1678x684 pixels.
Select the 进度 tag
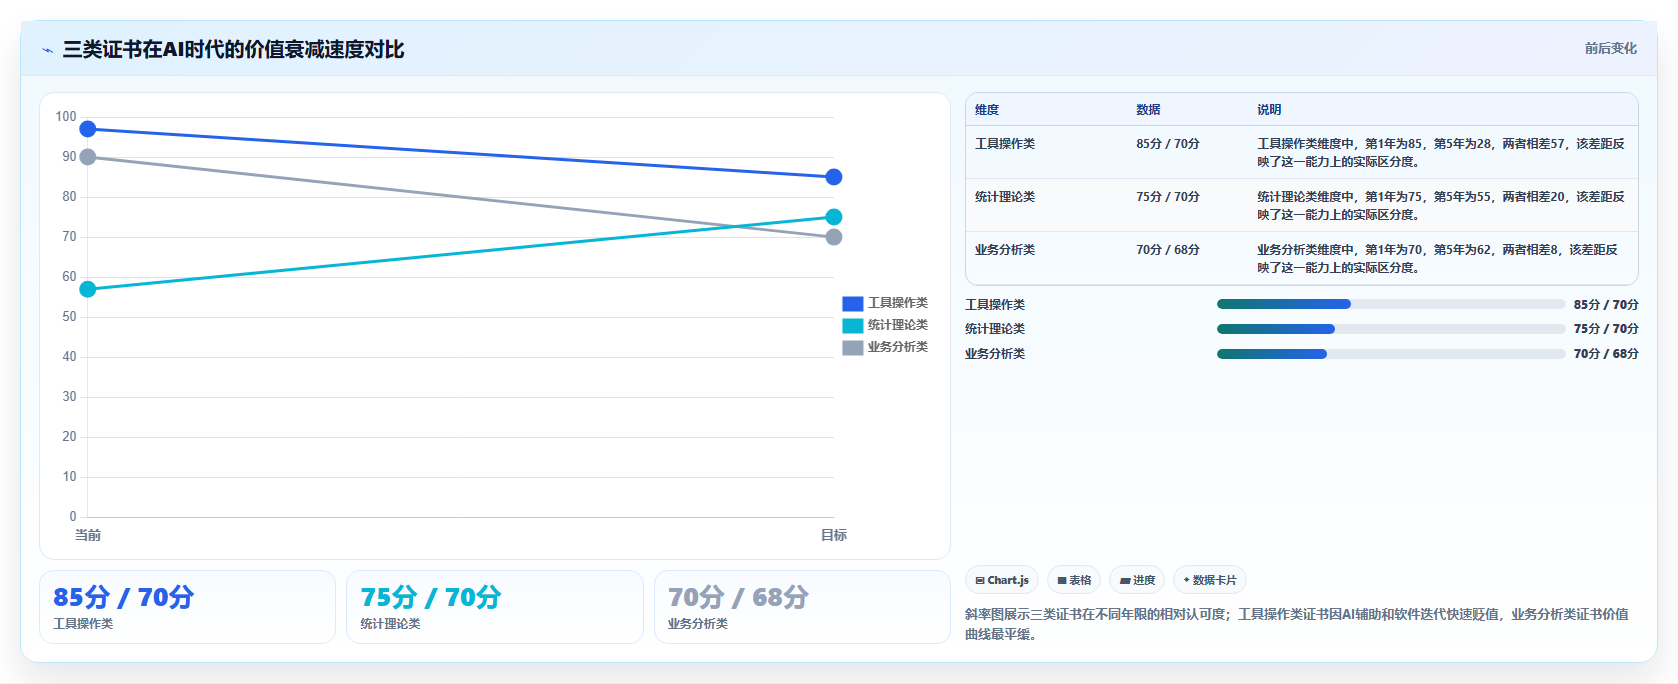pyautogui.click(x=1137, y=580)
